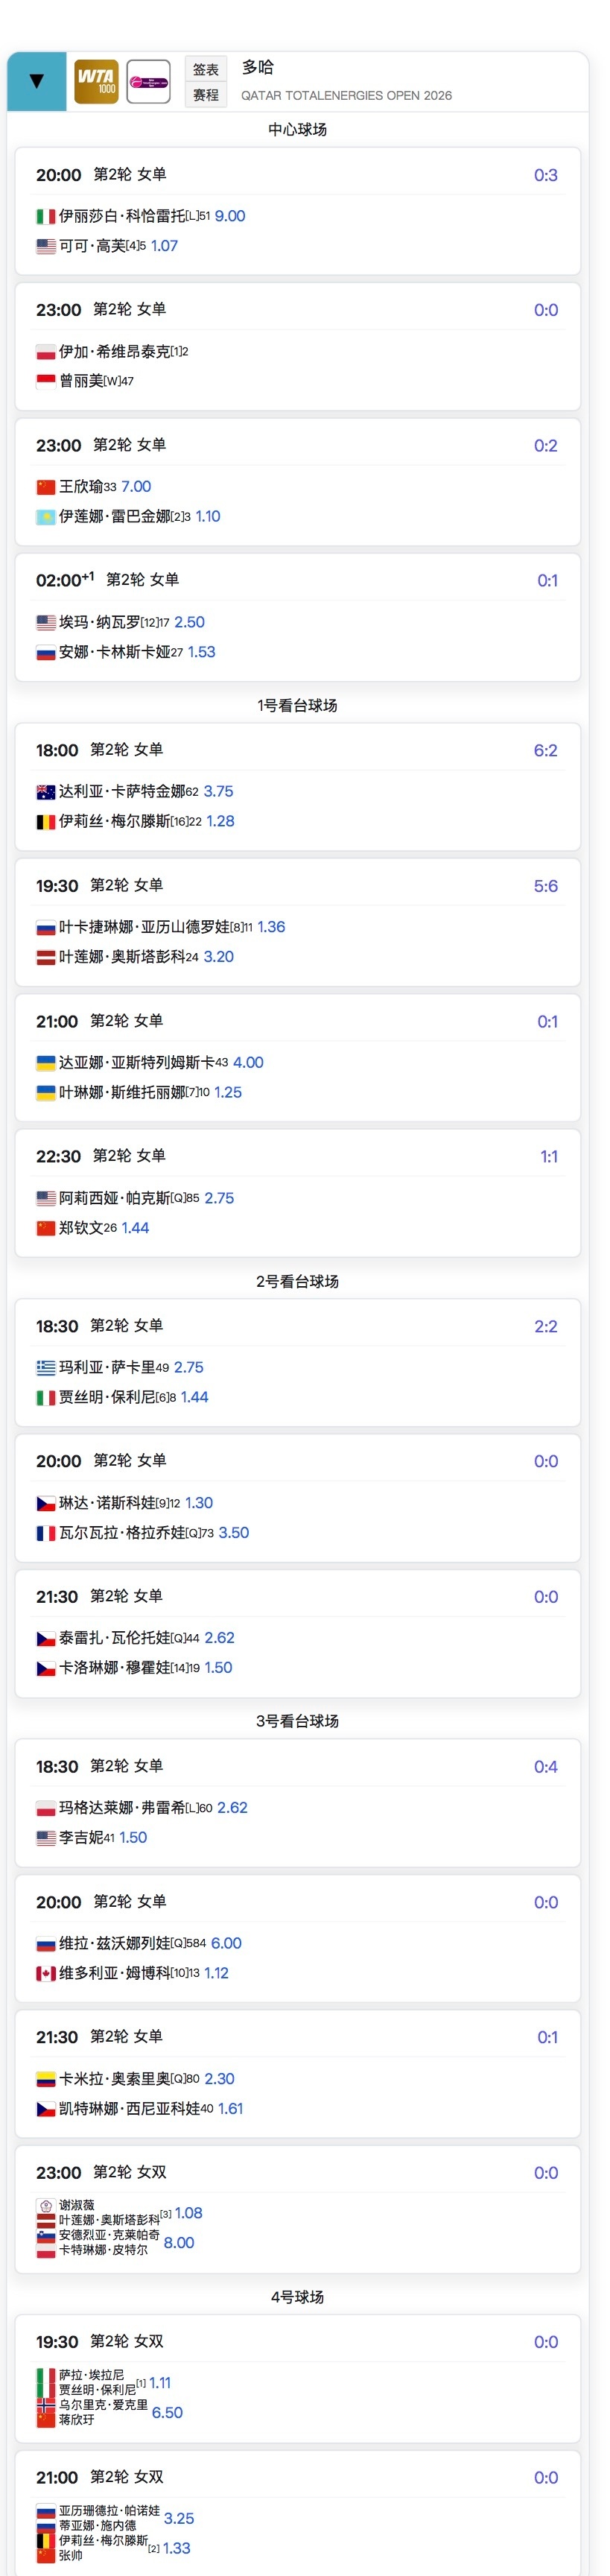Open the 赛程 schedule tab
Viewport: 610px width, 2576px height.
click(206, 95)
